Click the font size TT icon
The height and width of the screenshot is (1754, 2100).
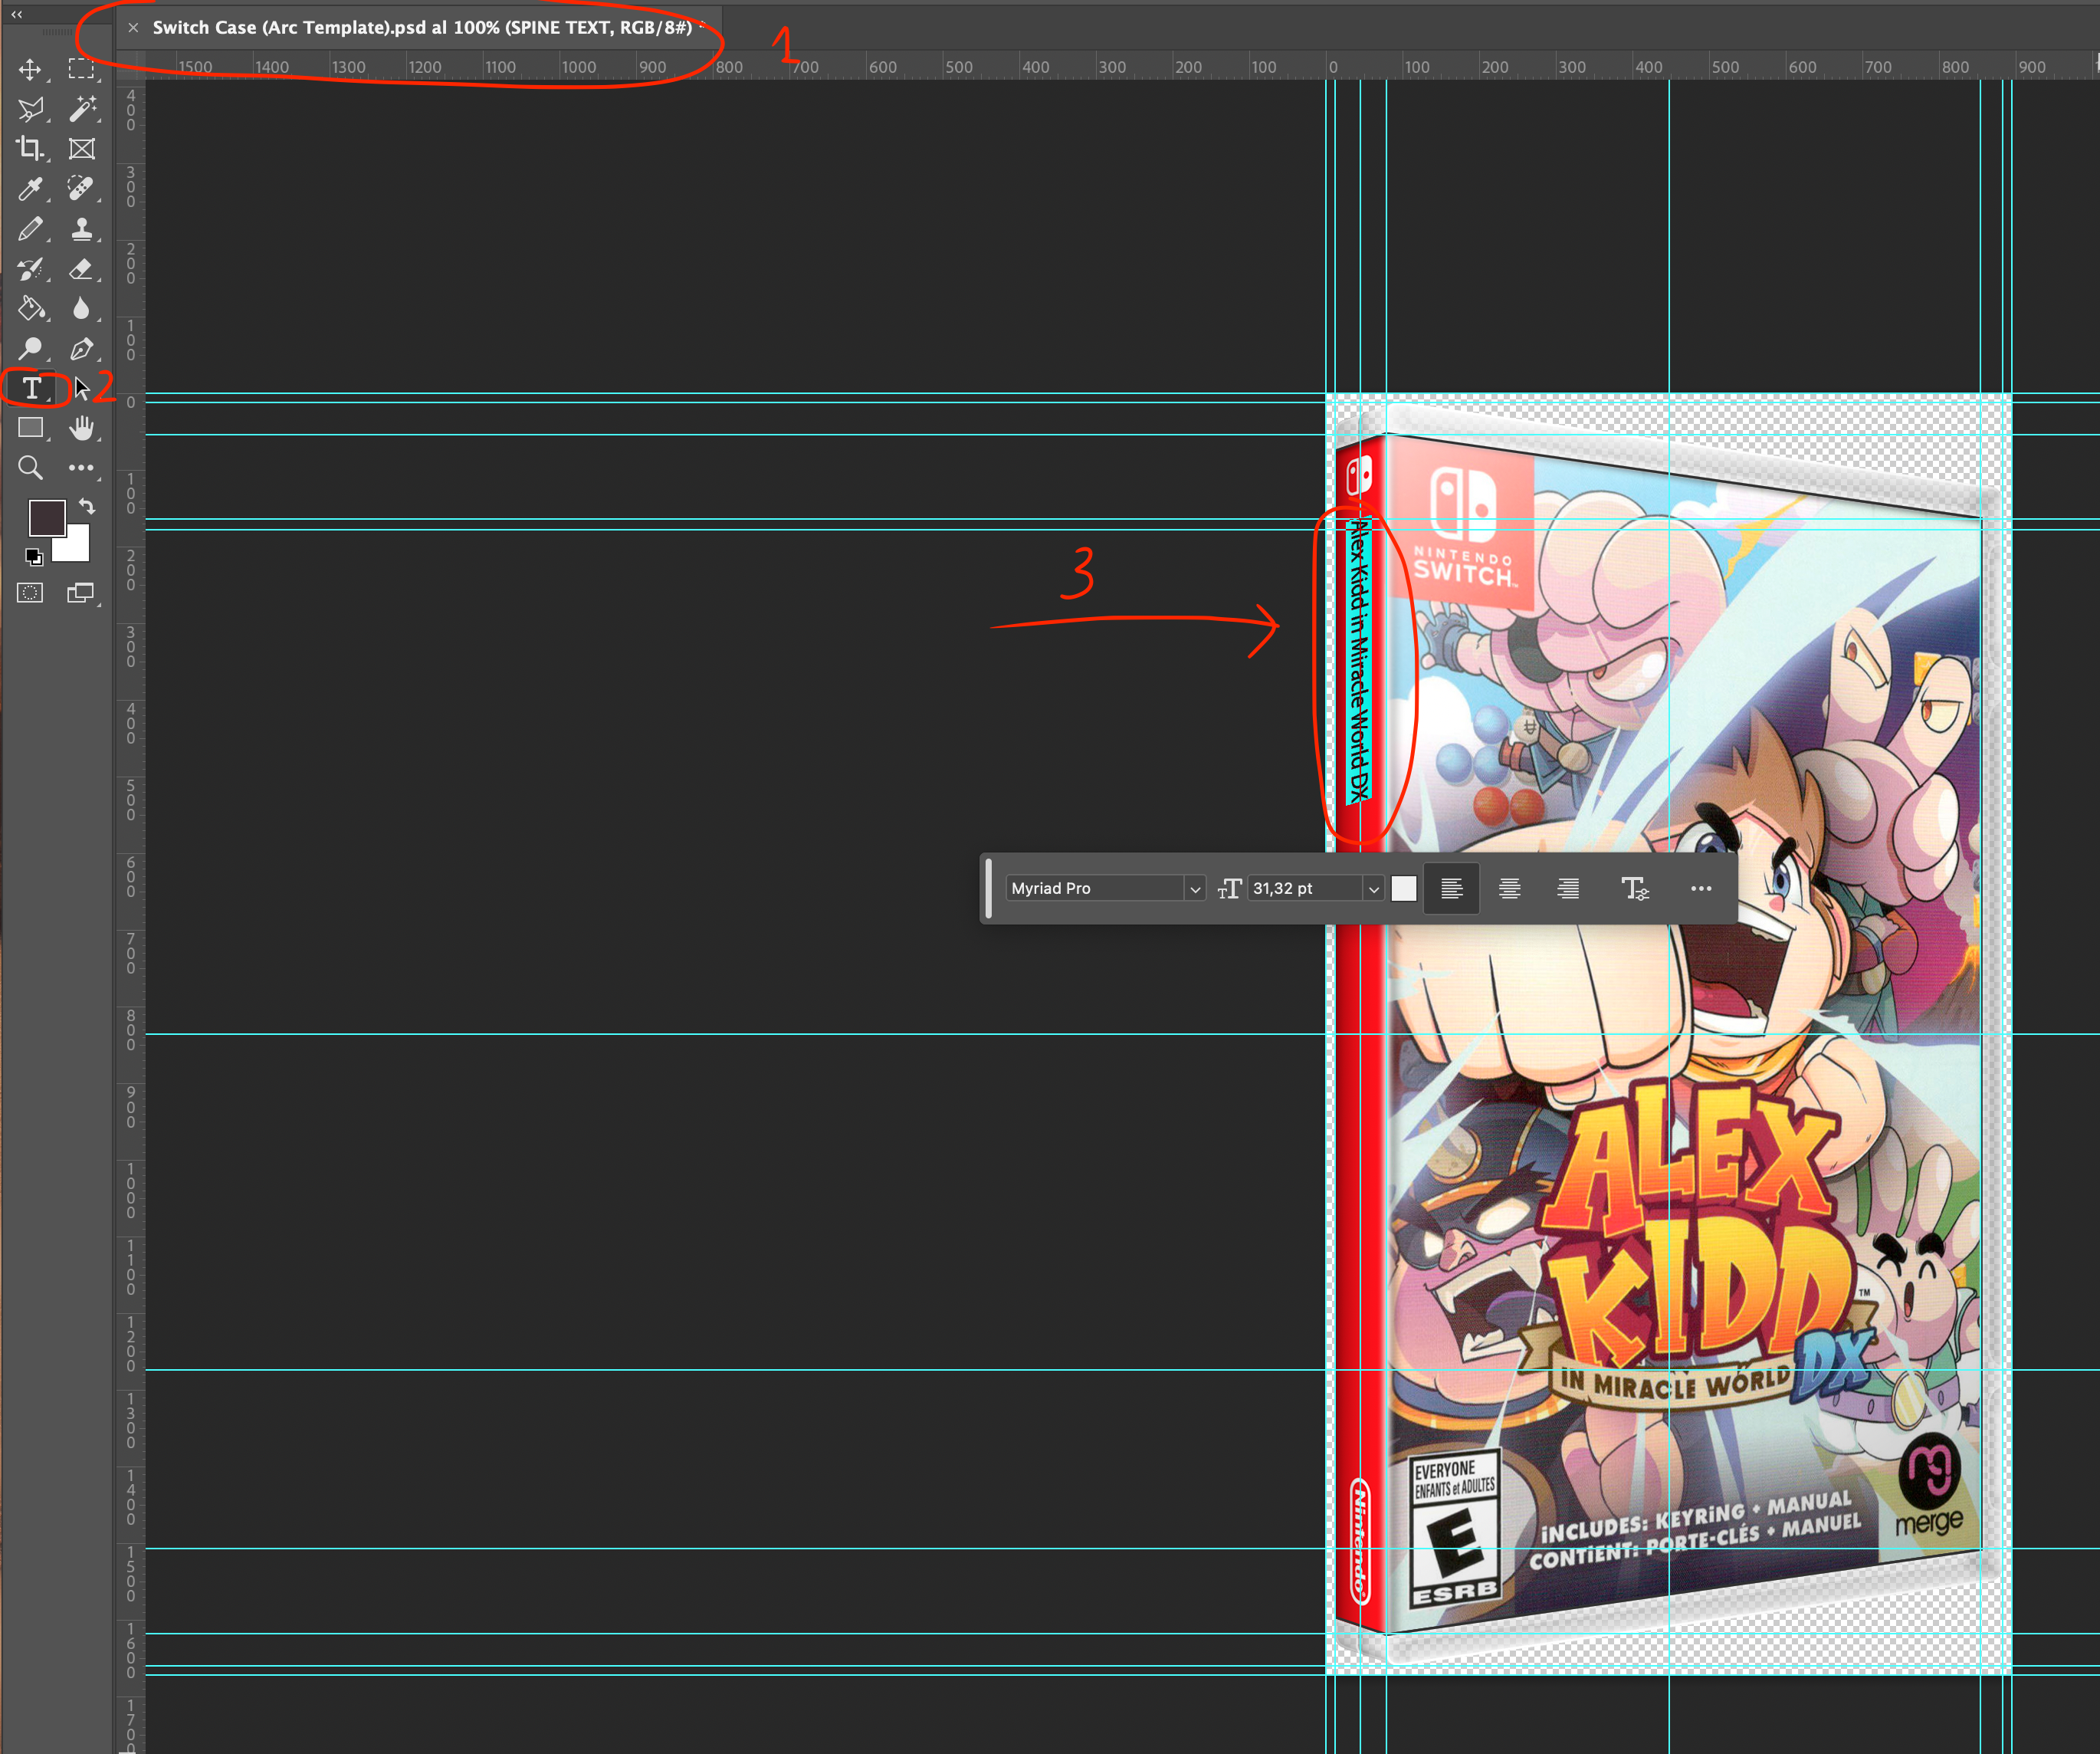[x=1230, y=889]
